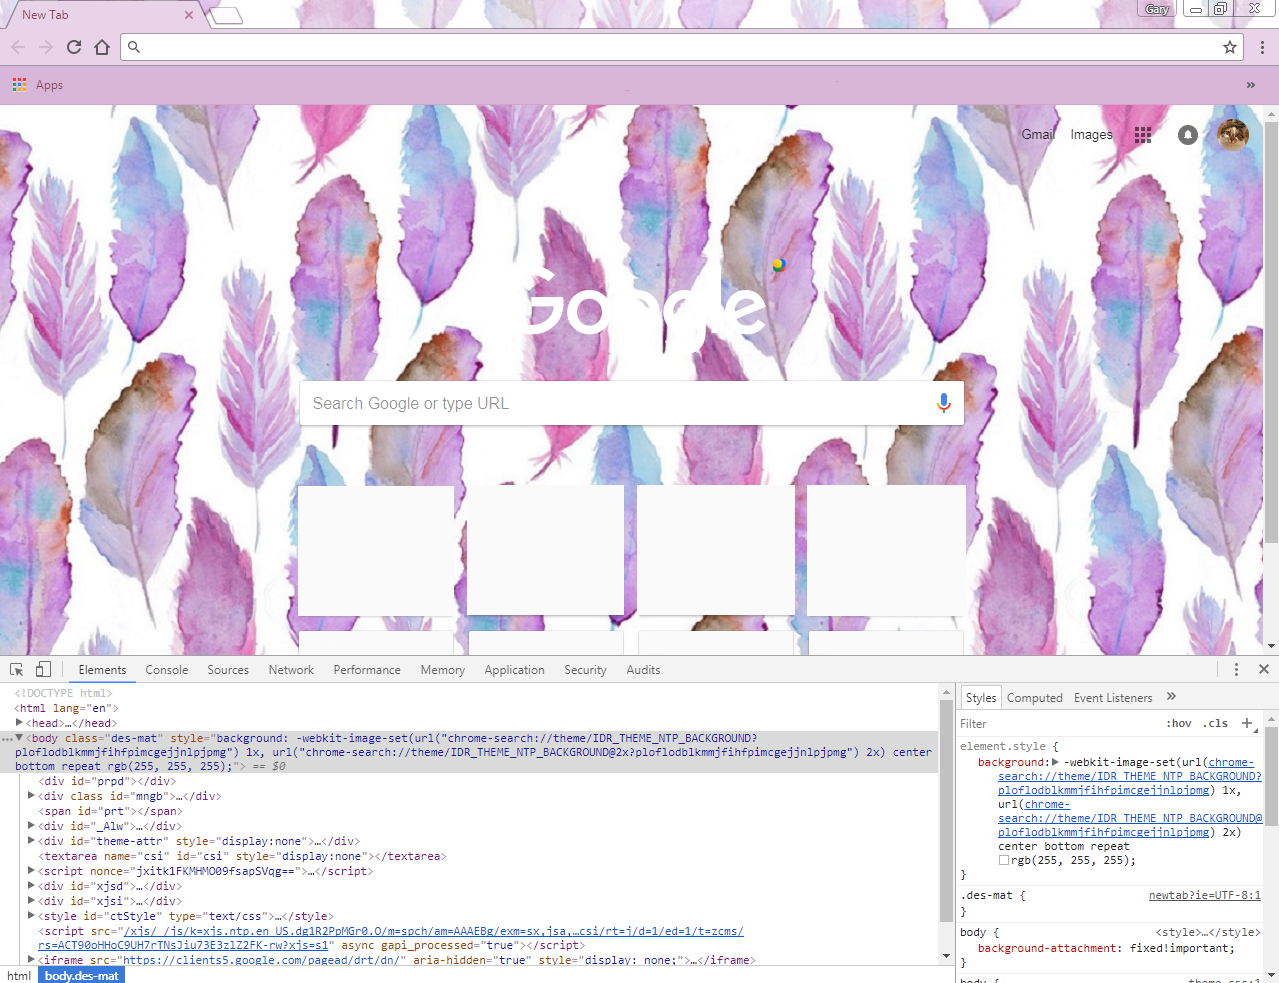
Task: Click the inspect element picker icon
Action: pyautogui.click(x=17, y=670)
